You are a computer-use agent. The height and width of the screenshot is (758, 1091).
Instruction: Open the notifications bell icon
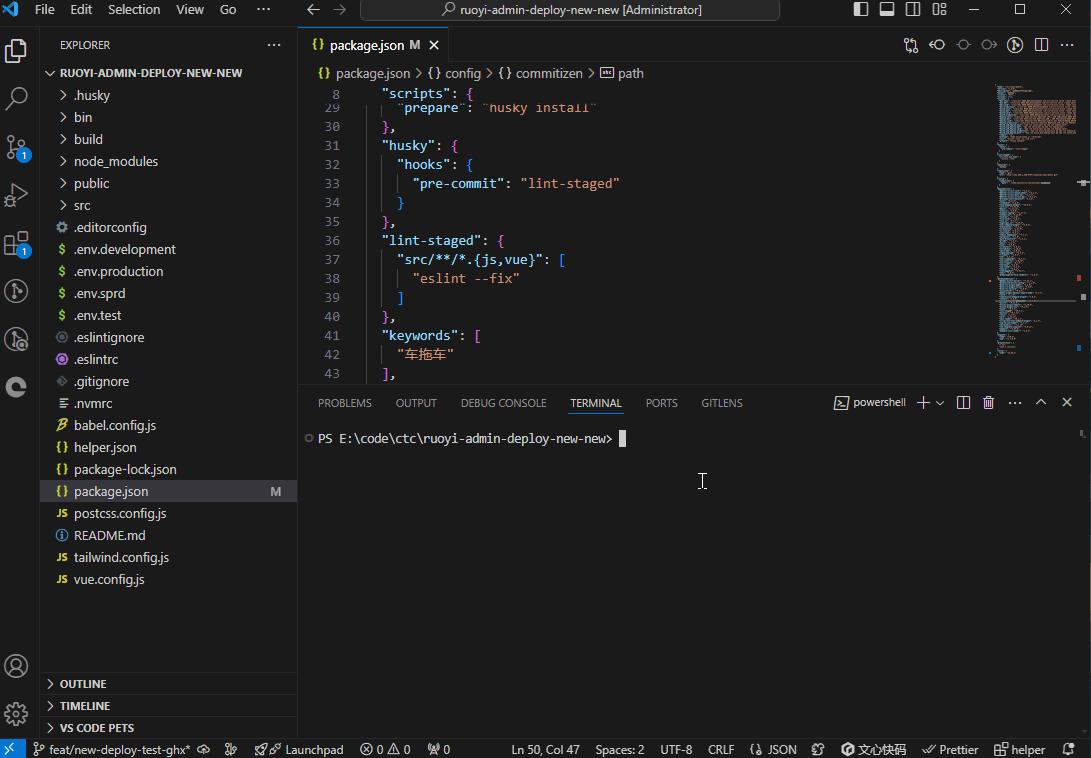point(1069,750)
